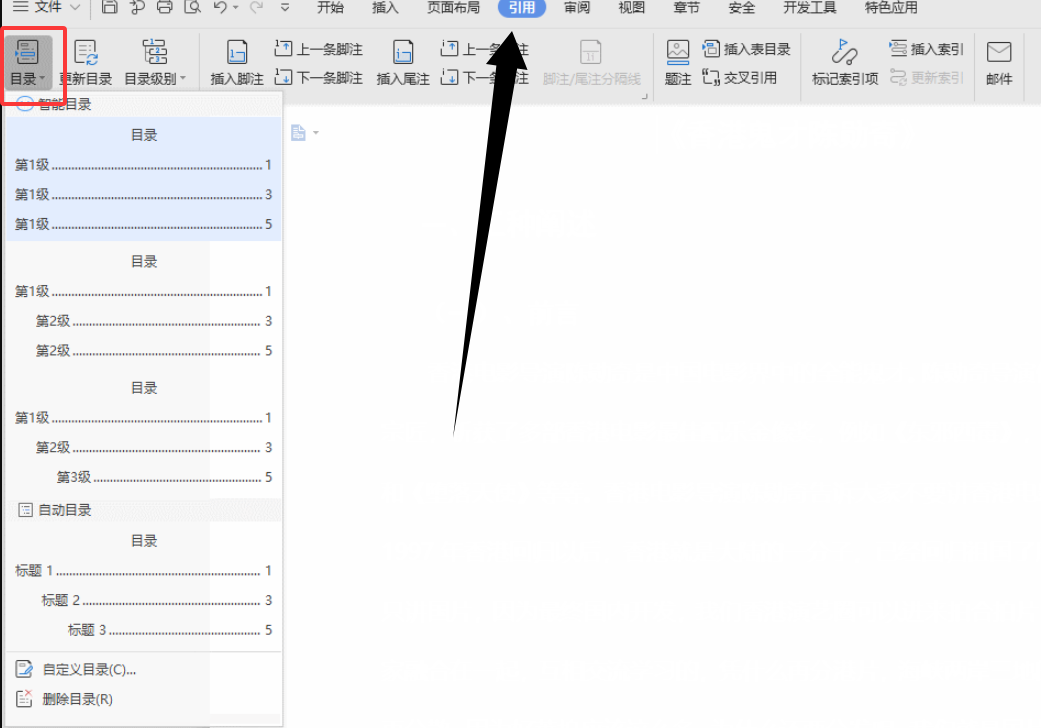The width and height of the screenshot is (1041, 728).
Task: Click 删除目录(R) to remove the TOC
Action: point(77,699)
